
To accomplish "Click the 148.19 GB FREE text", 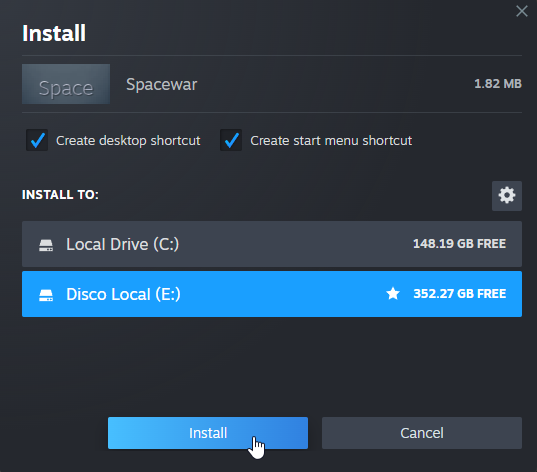I will (459, 244).
